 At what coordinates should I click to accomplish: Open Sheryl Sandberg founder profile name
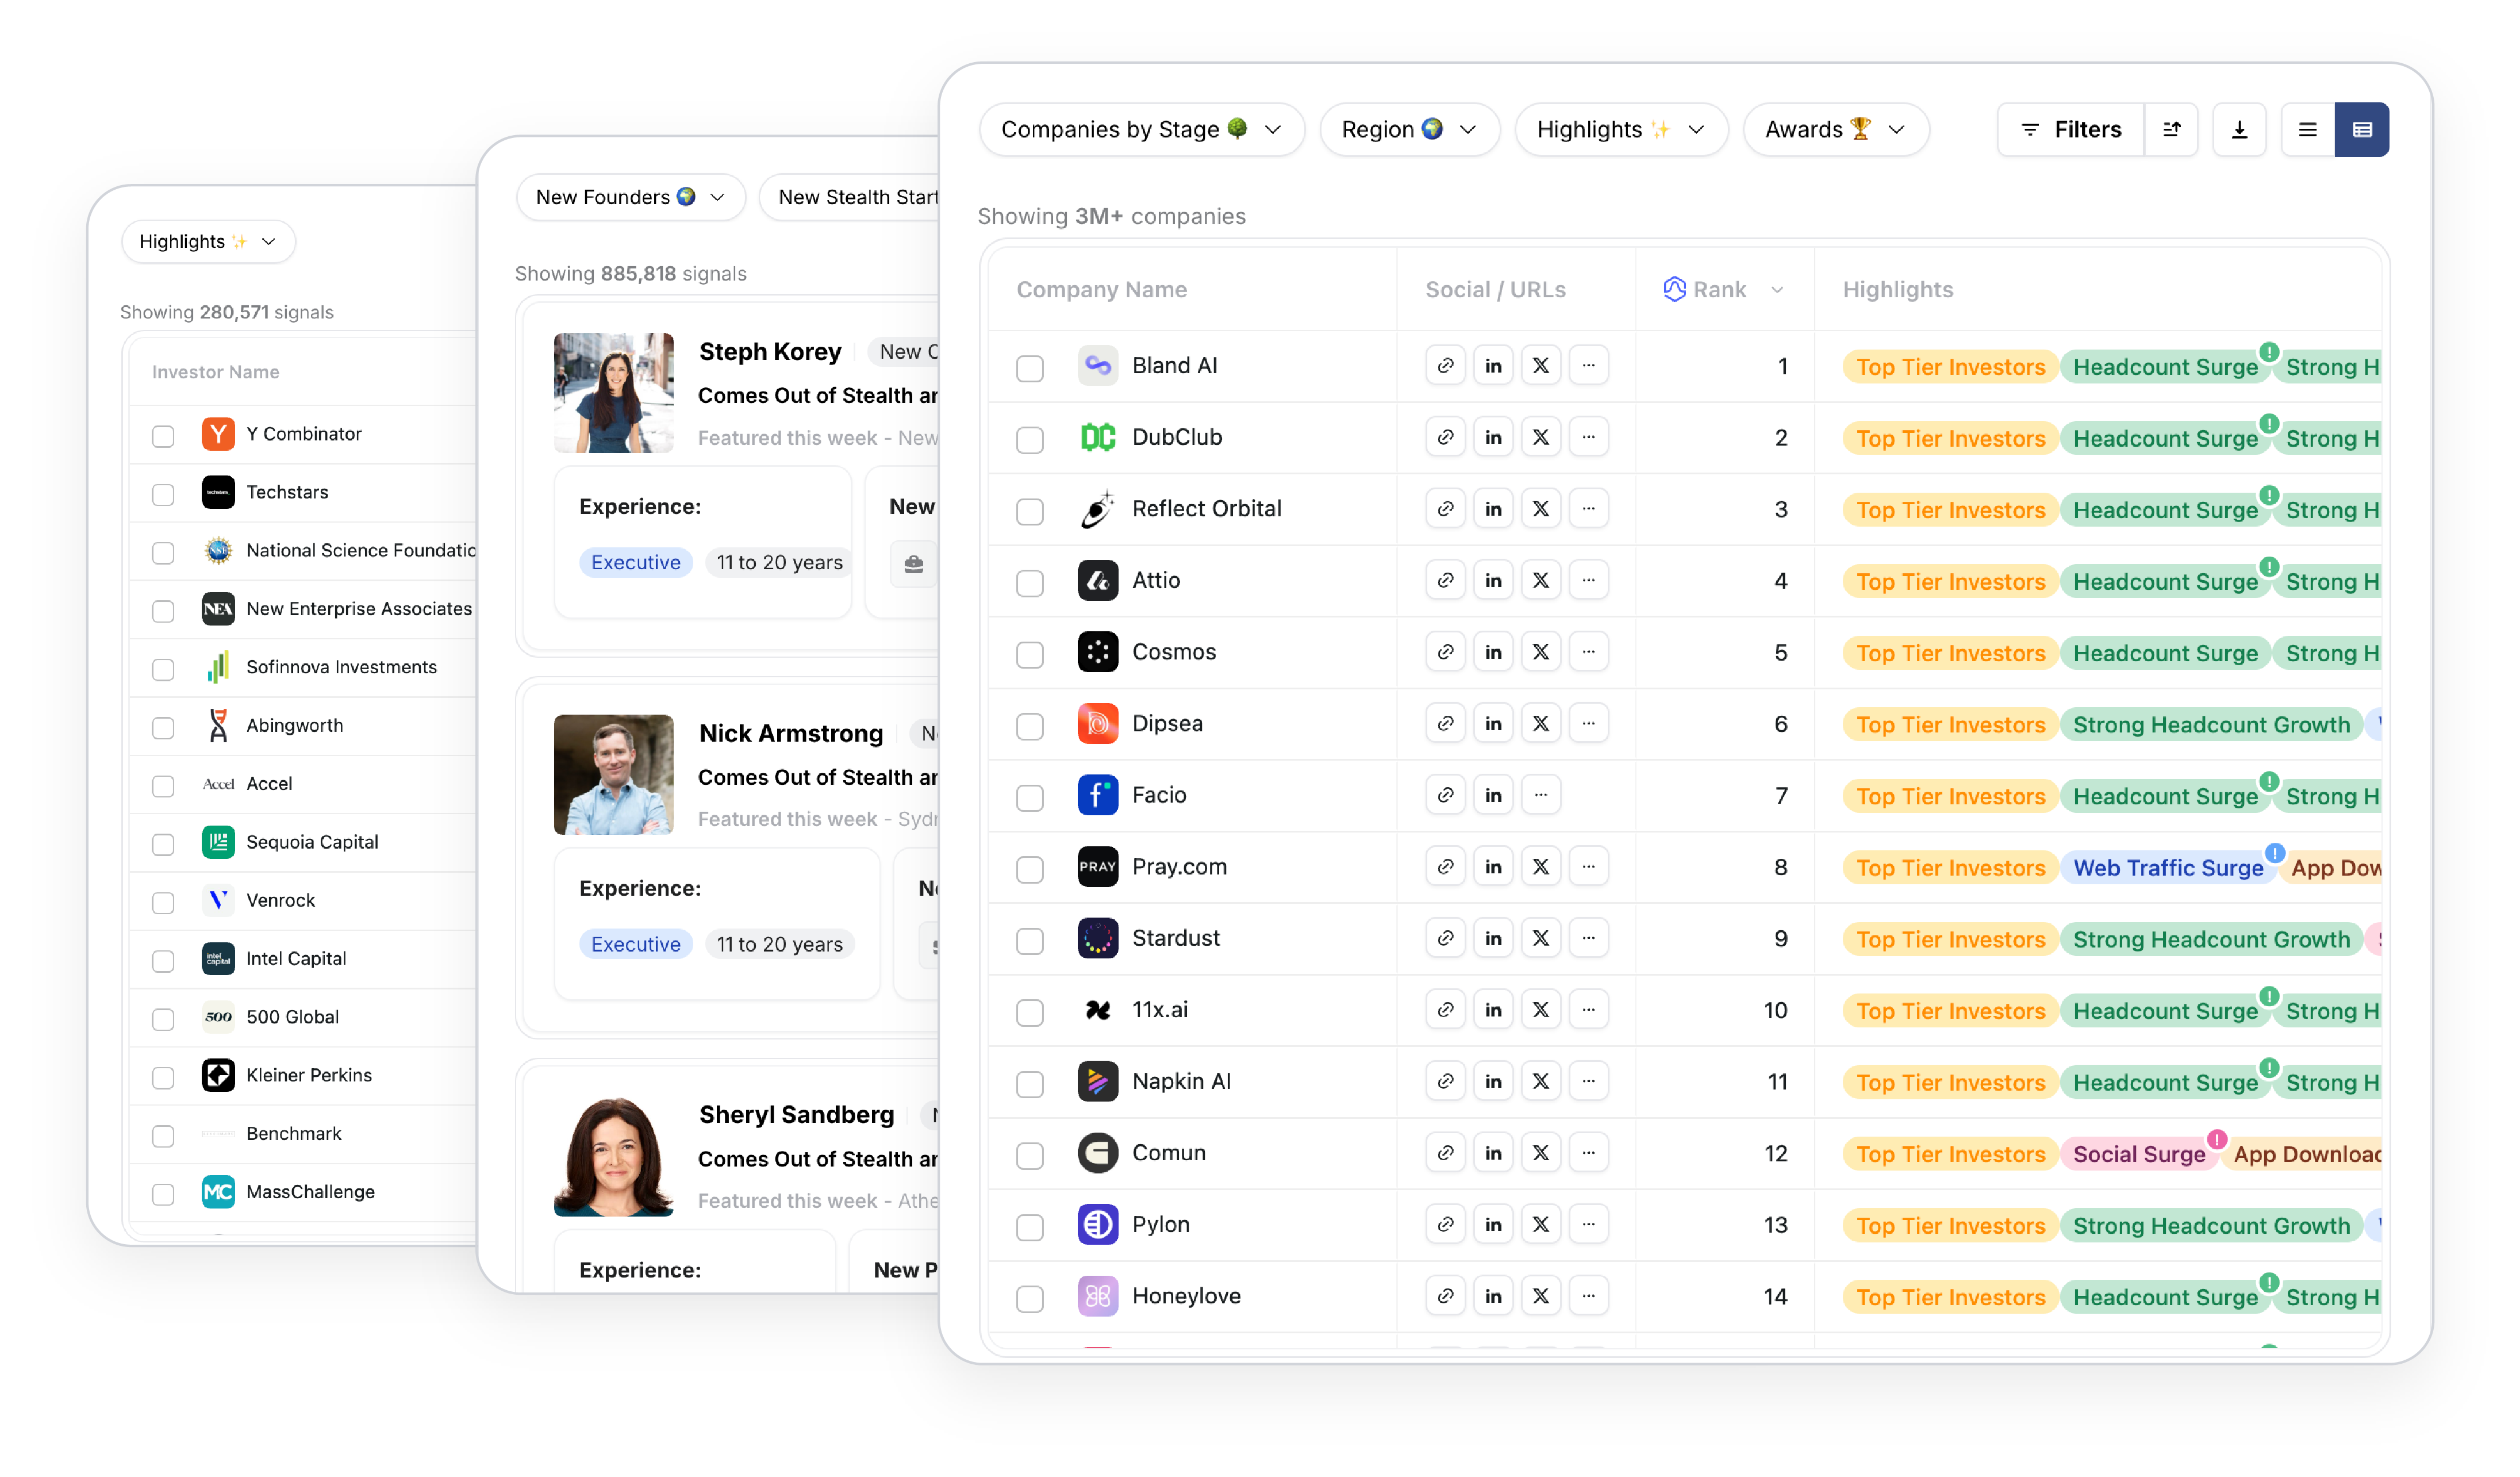796,1114
